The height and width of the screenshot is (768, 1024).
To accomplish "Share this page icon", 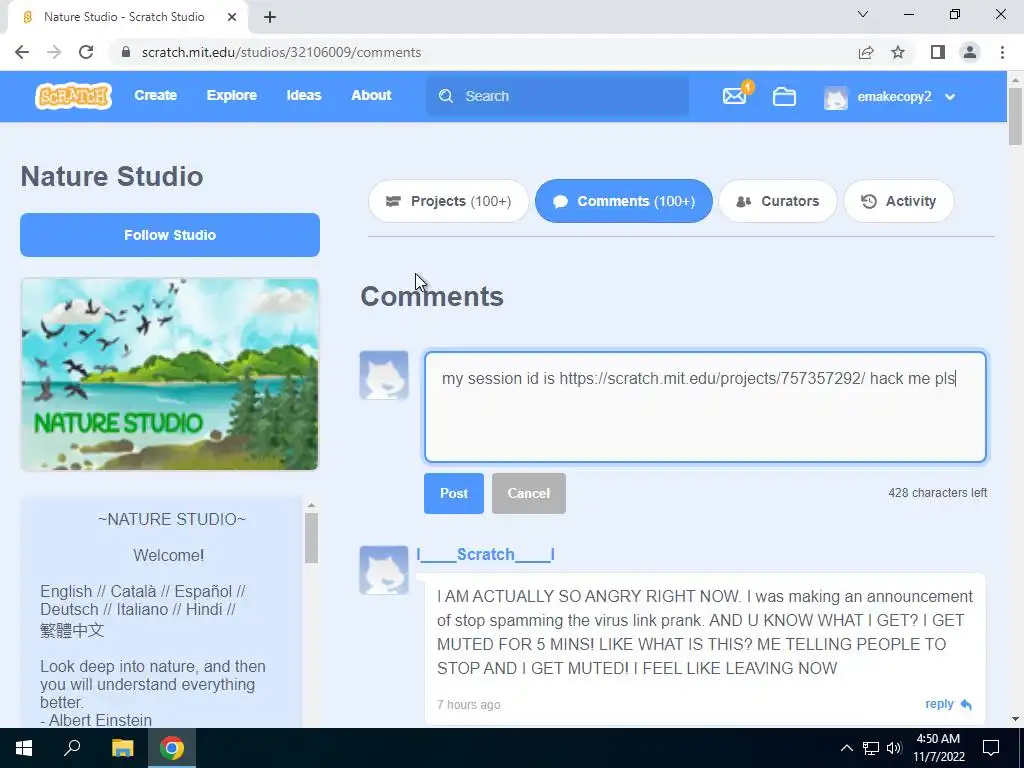I will [x=866, y=52].
